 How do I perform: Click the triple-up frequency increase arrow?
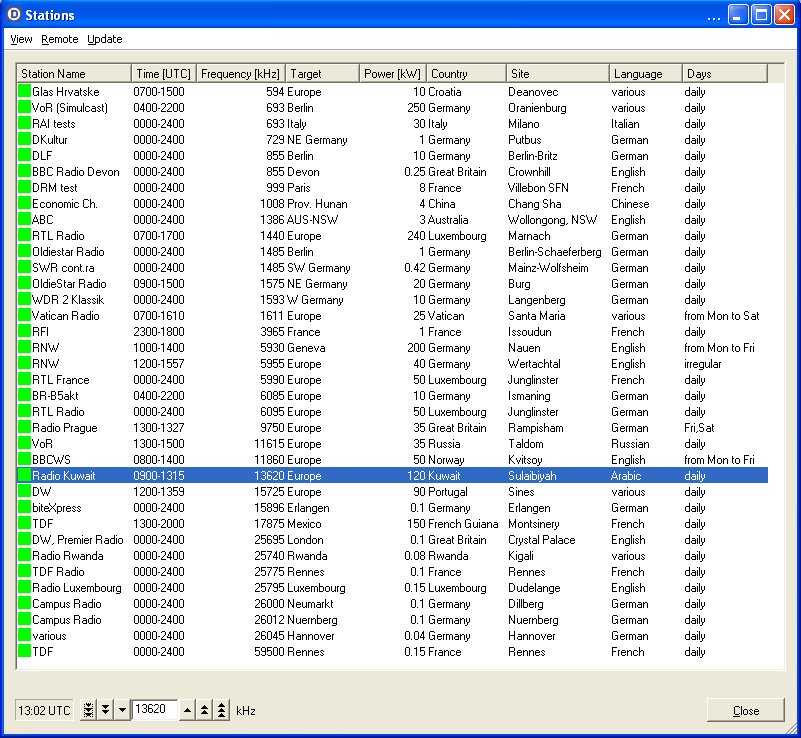(221, 710)
